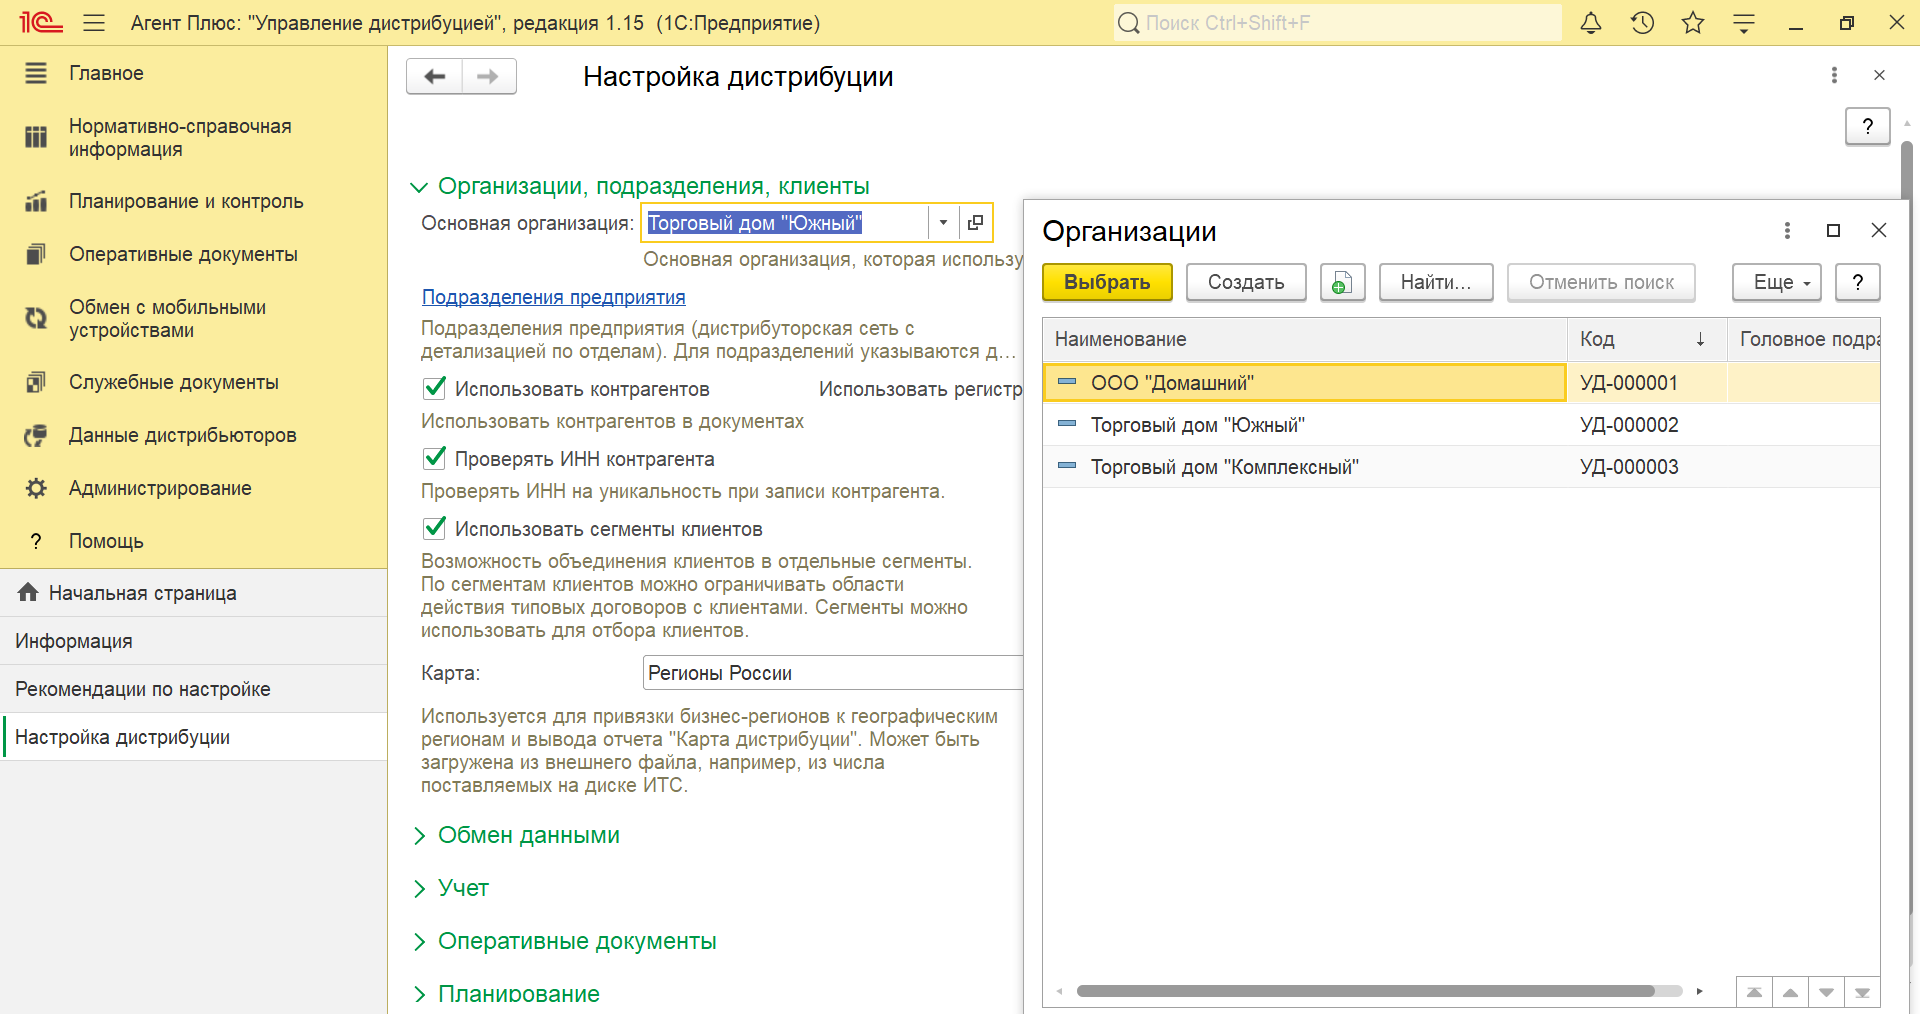The width and height of the screenshot is (1920, 1014).
Task: Click the home icon of Начальная страница
Action: click(x=28, y=592)
